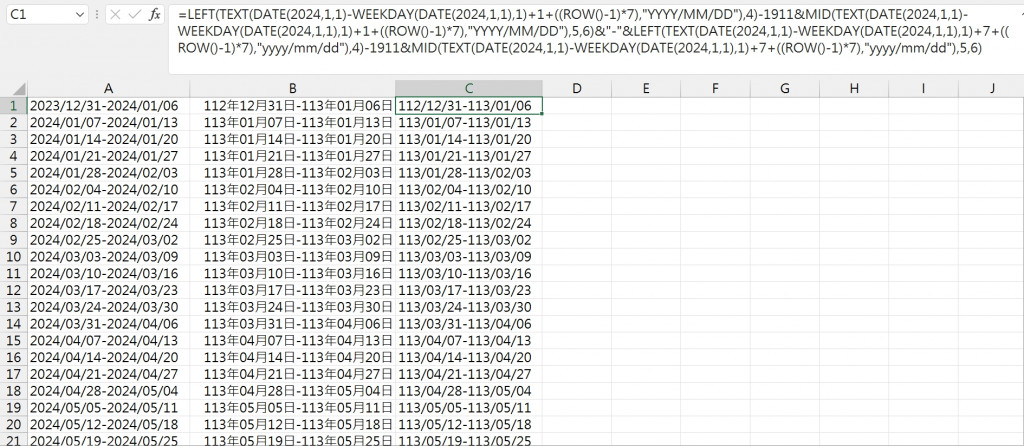Select cell 113/01/07-113/01/13

469,122
